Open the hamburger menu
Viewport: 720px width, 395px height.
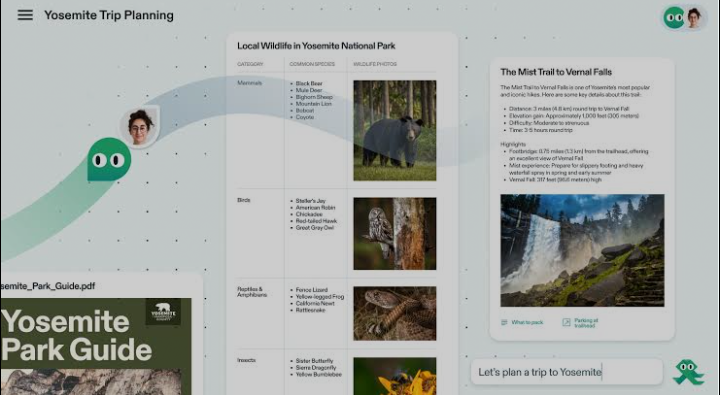tap(25, 15)
